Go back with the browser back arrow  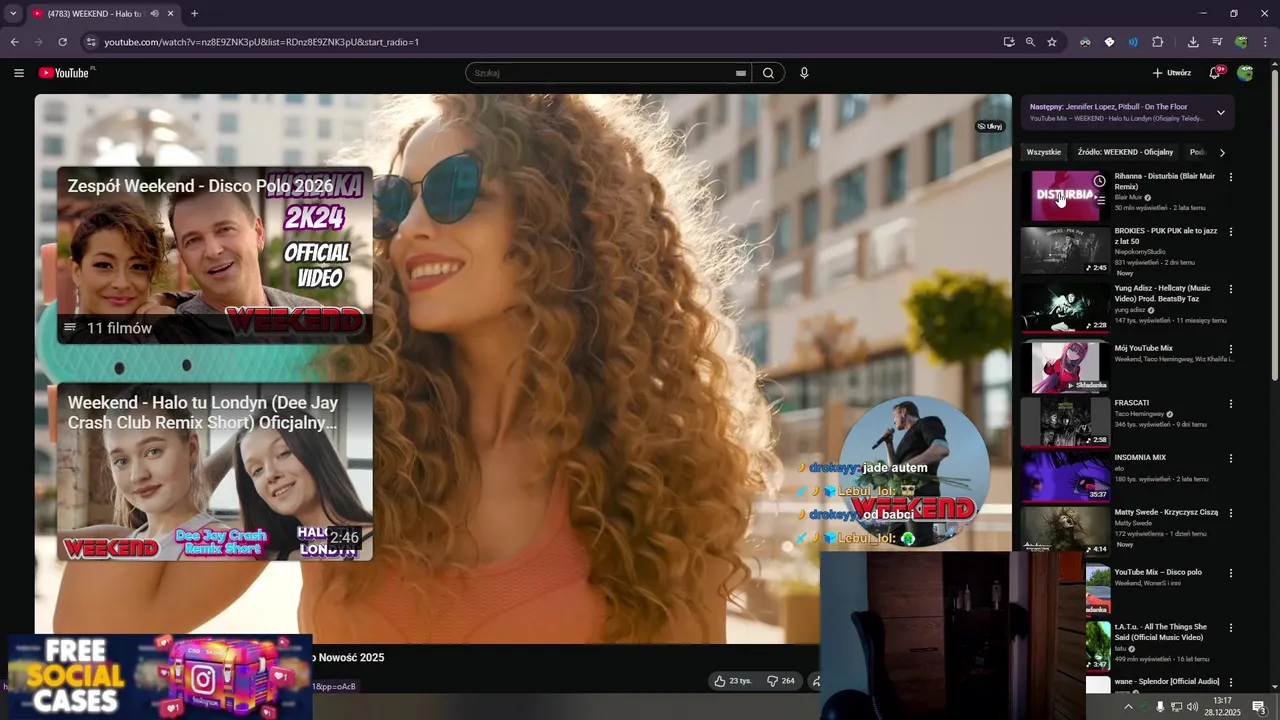click(x=14, y=42)
